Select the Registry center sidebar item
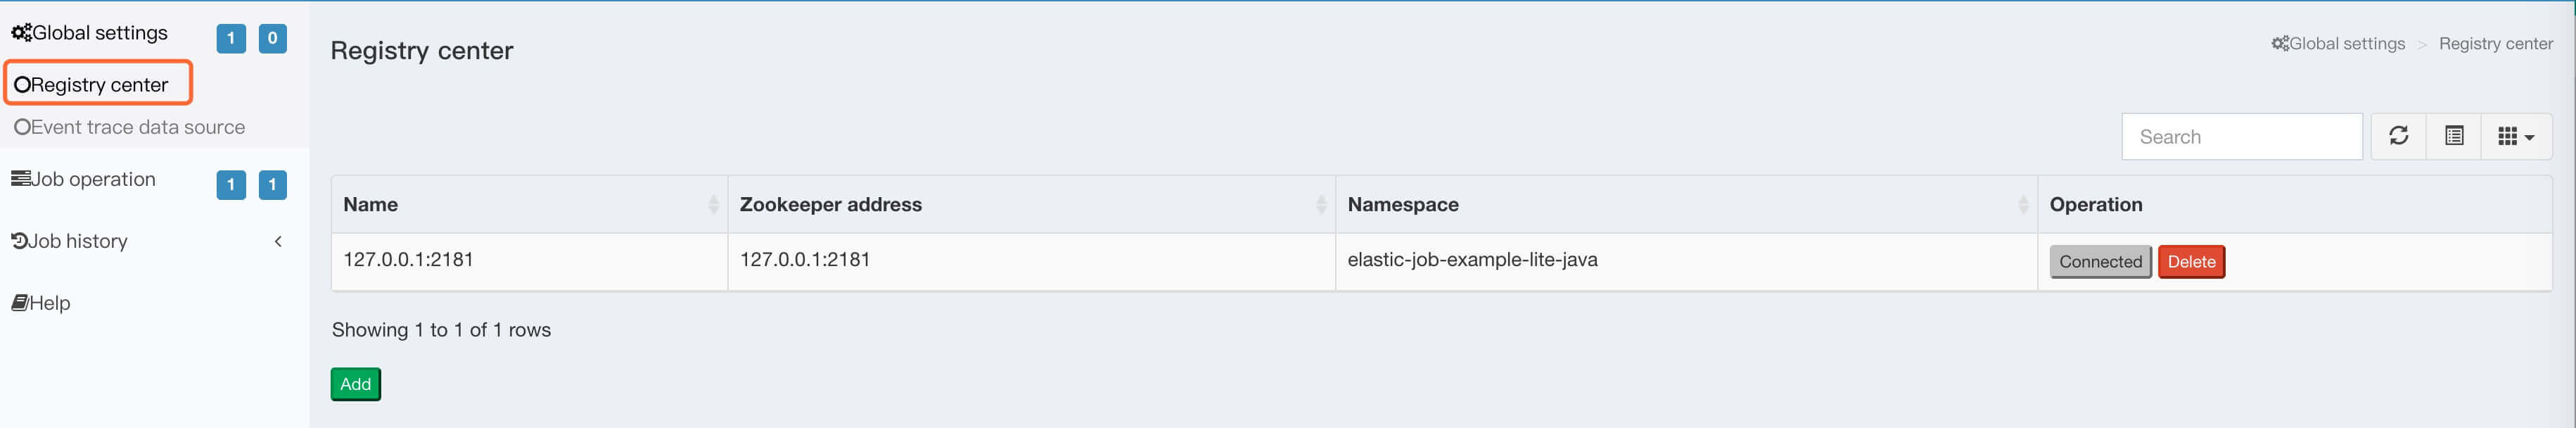 coord(98,85)
